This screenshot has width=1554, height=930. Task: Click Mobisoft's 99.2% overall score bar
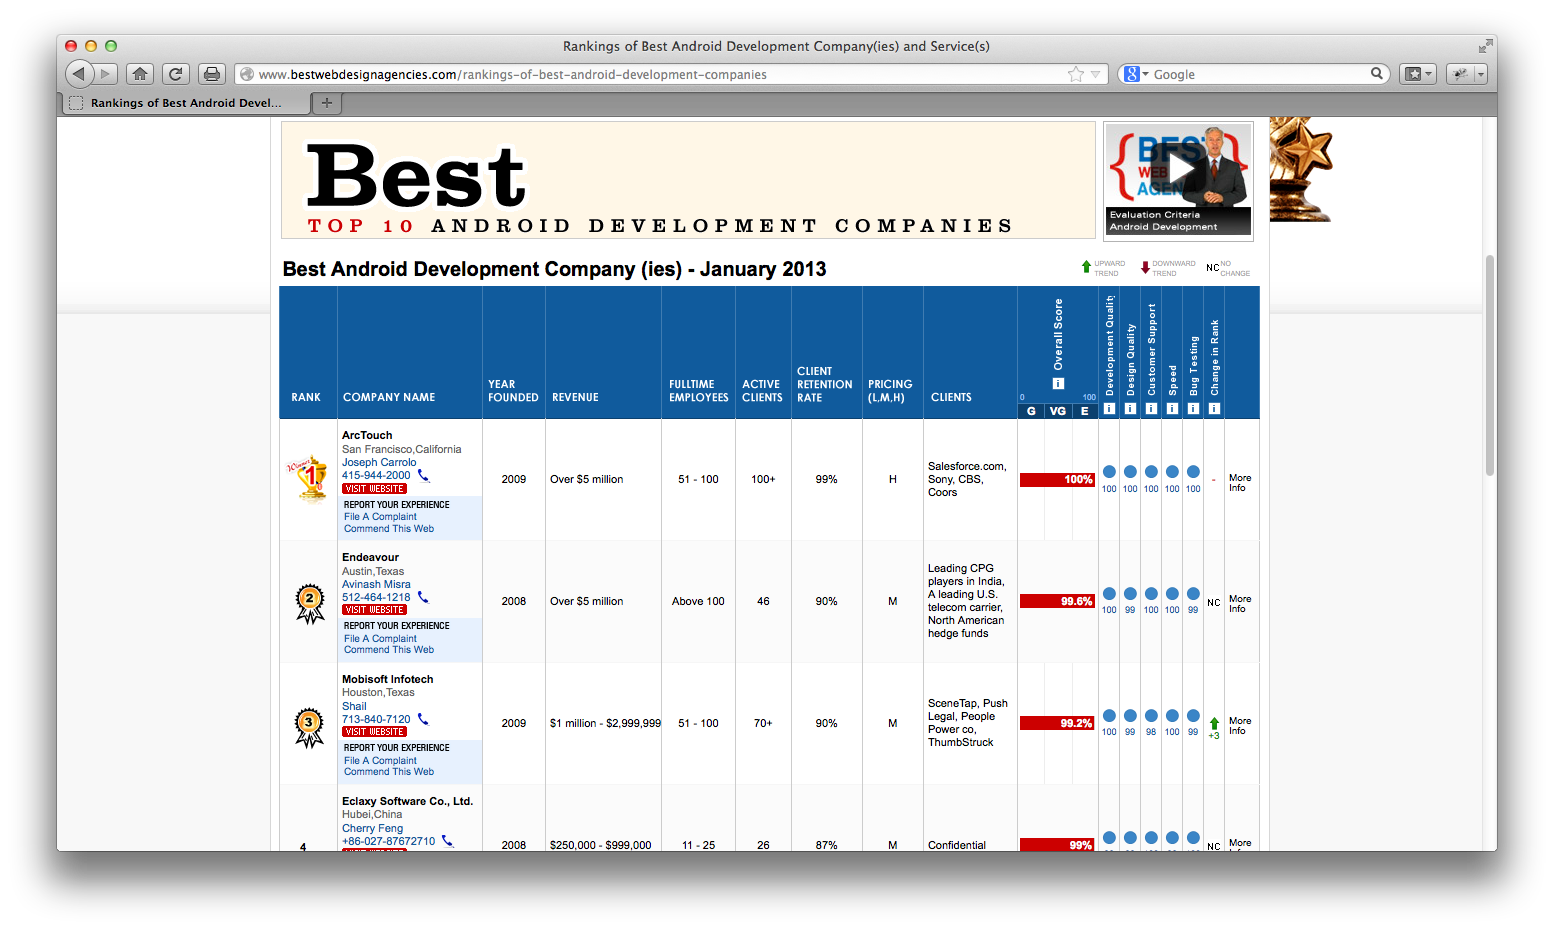(x=1057, y=723)
